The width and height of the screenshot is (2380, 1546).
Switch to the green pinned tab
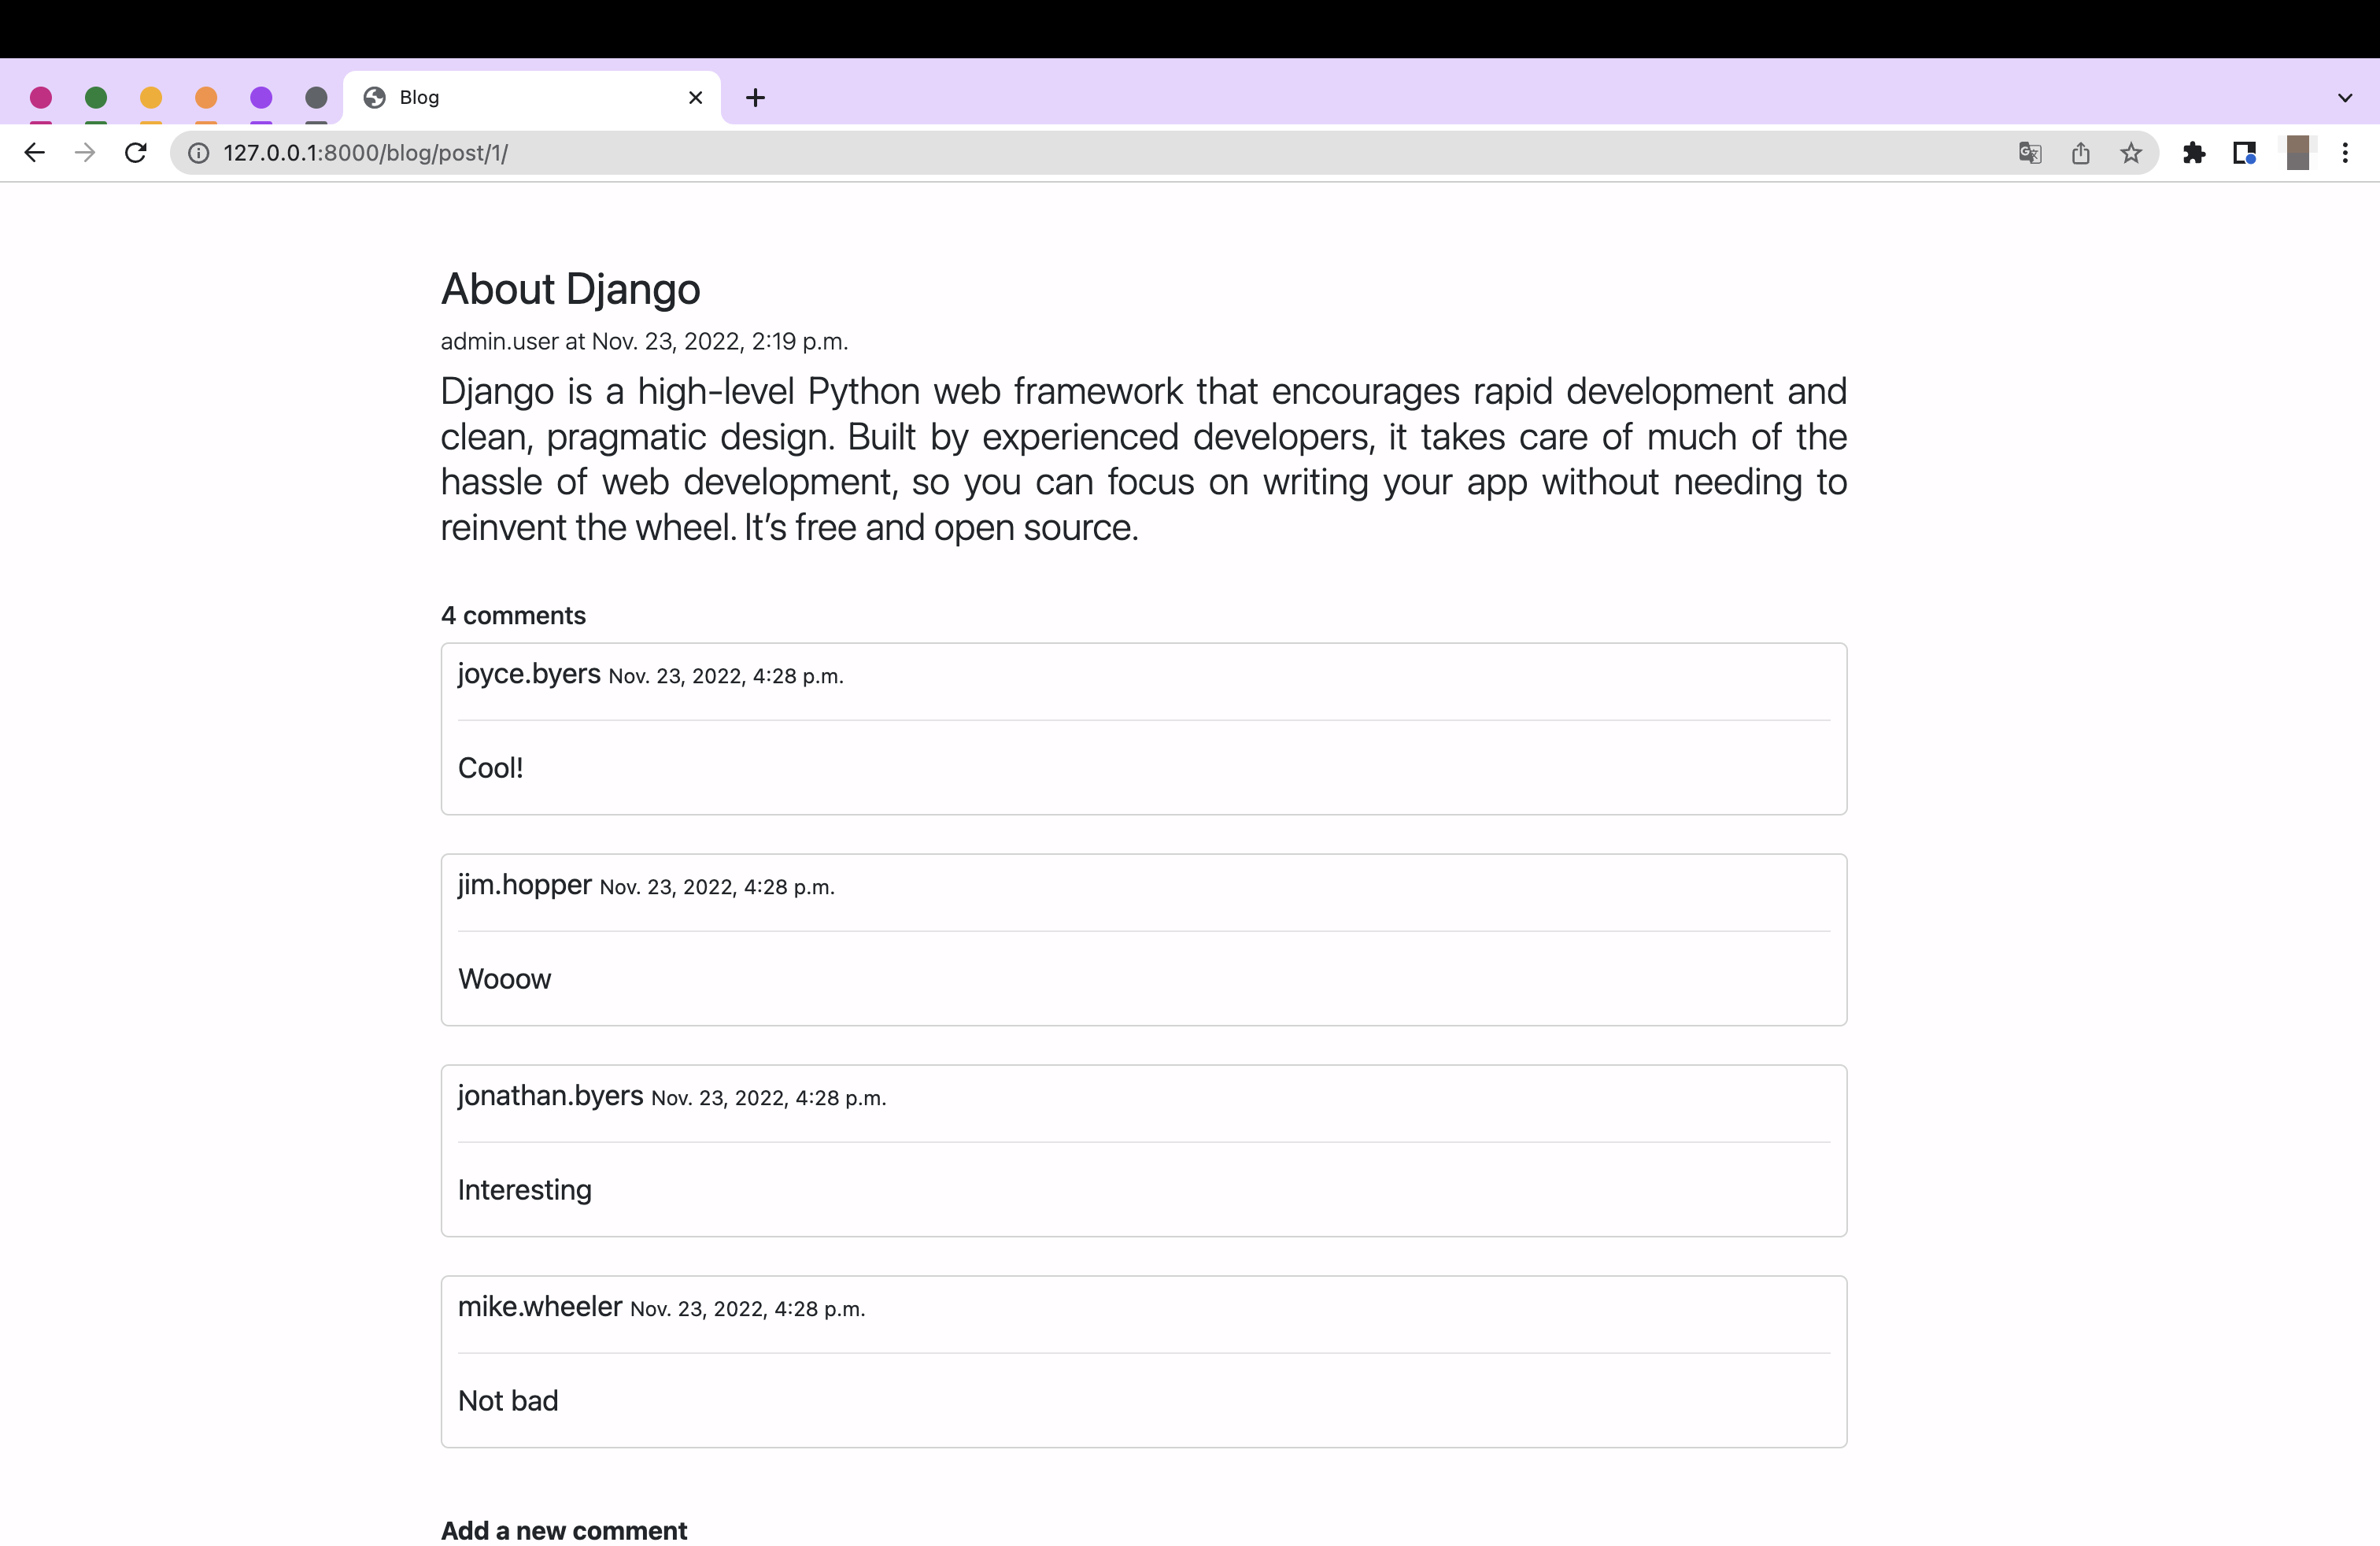(x=96, y=98)
